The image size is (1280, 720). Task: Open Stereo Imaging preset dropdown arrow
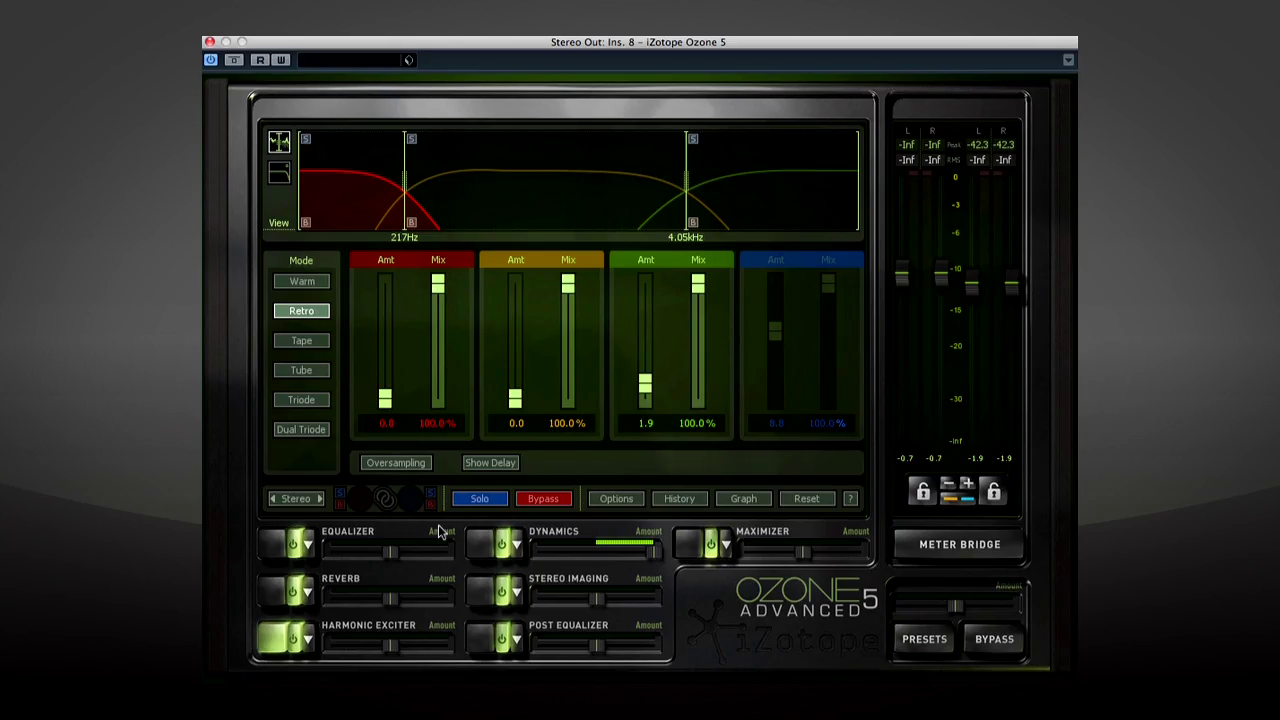click(517, 592)
